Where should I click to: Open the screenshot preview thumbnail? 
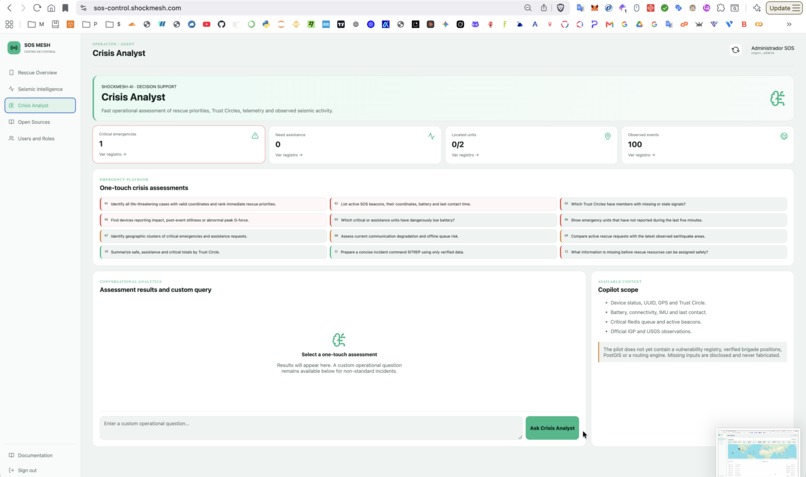point(759,453)
